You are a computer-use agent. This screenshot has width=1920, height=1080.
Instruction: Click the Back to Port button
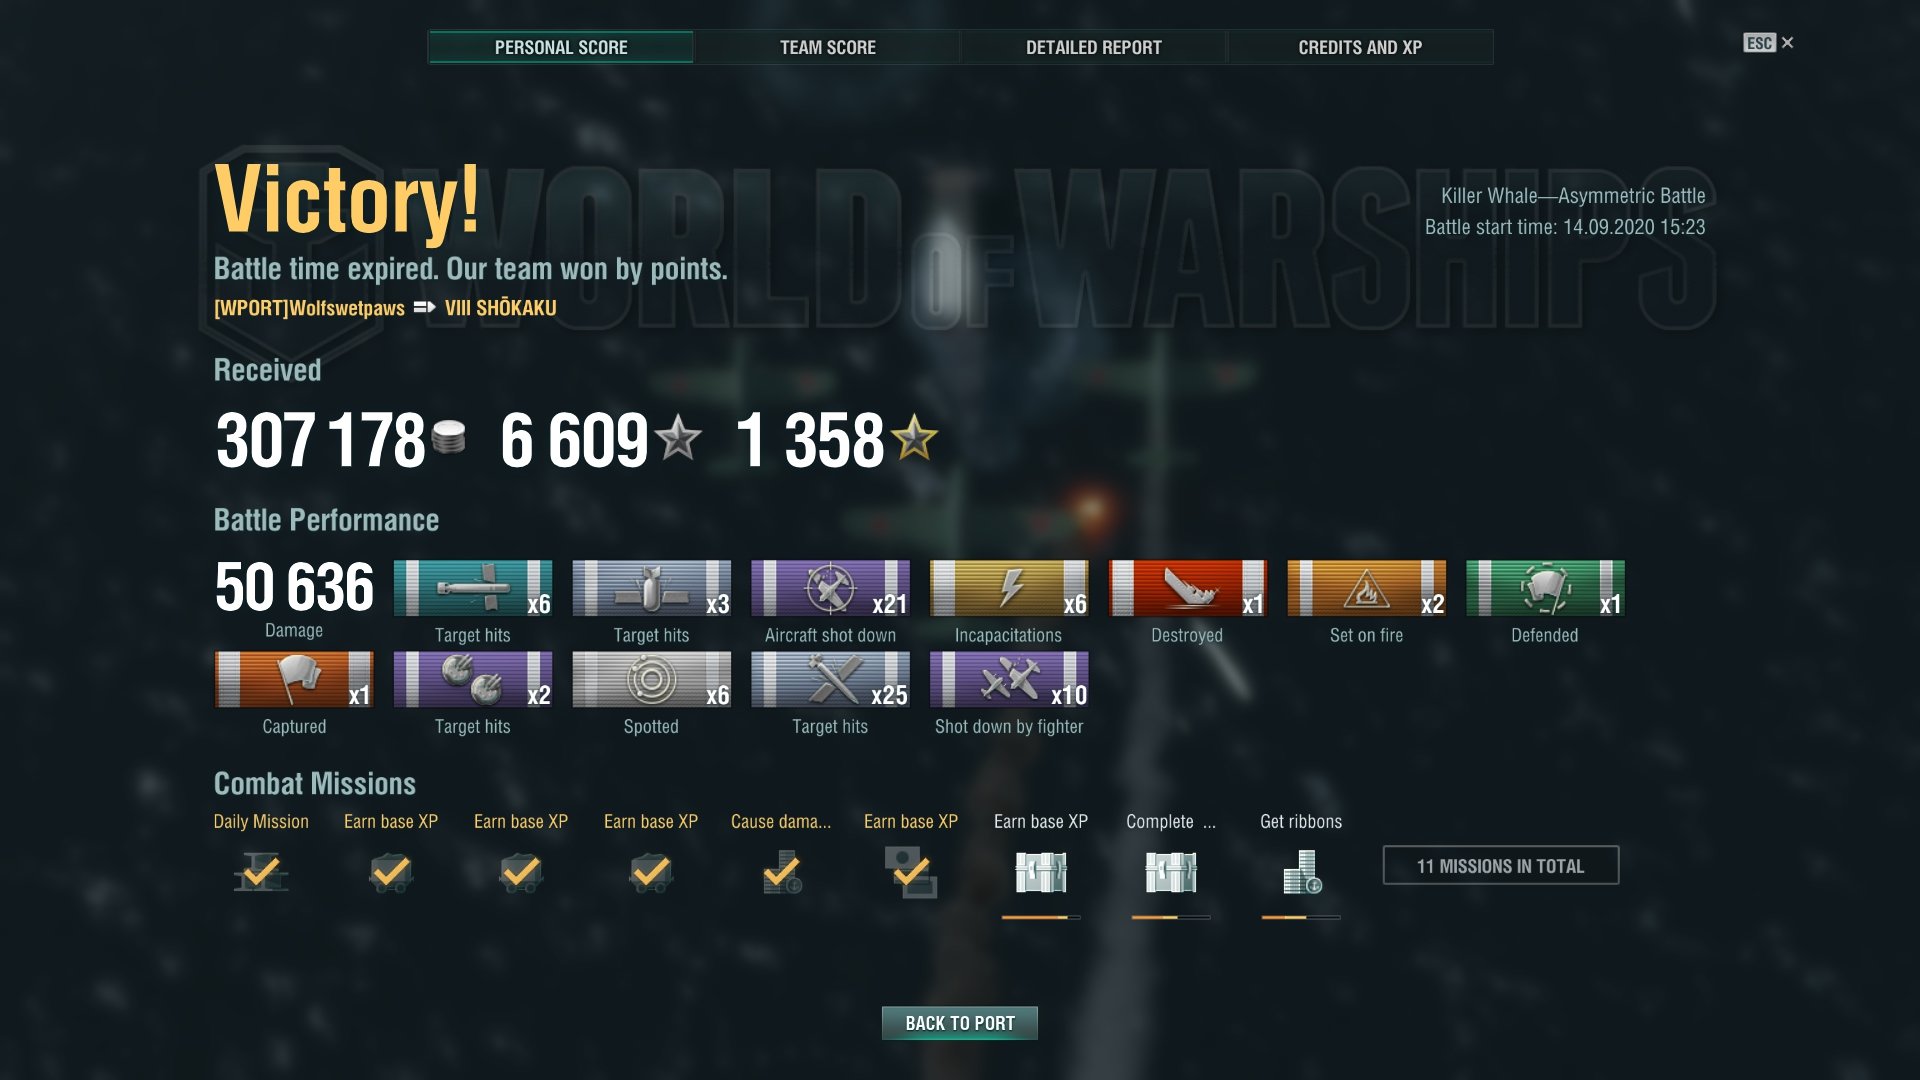pyautogui.click(x=960, y=1023)
